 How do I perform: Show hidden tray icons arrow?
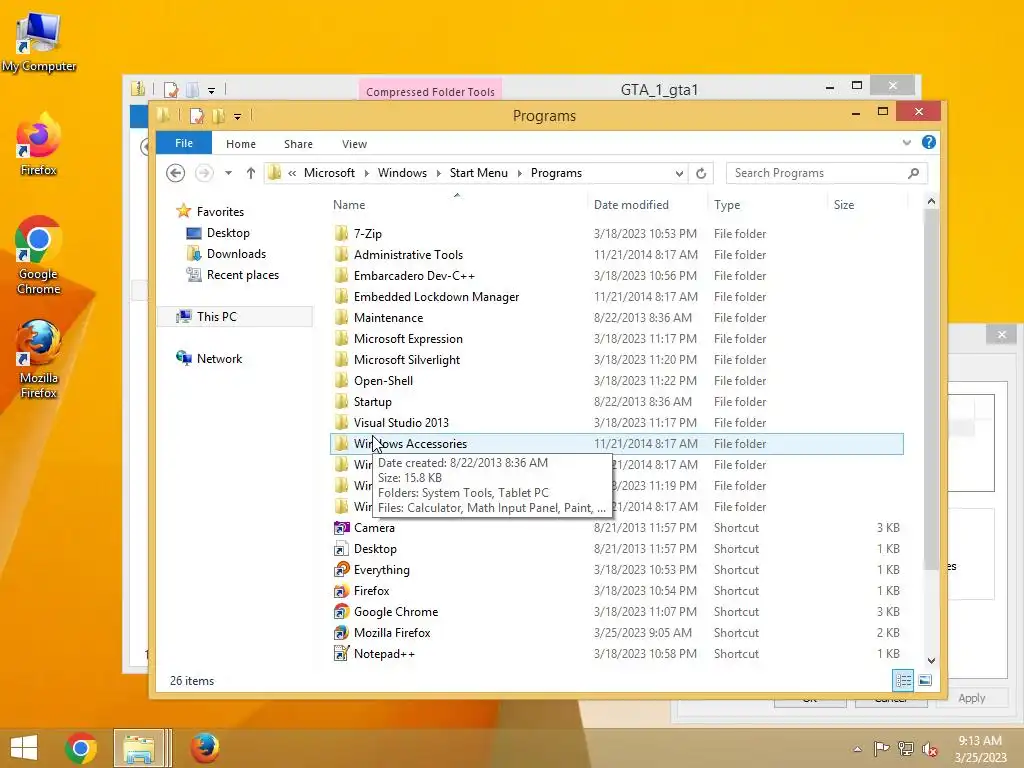(x=857, y=749)
